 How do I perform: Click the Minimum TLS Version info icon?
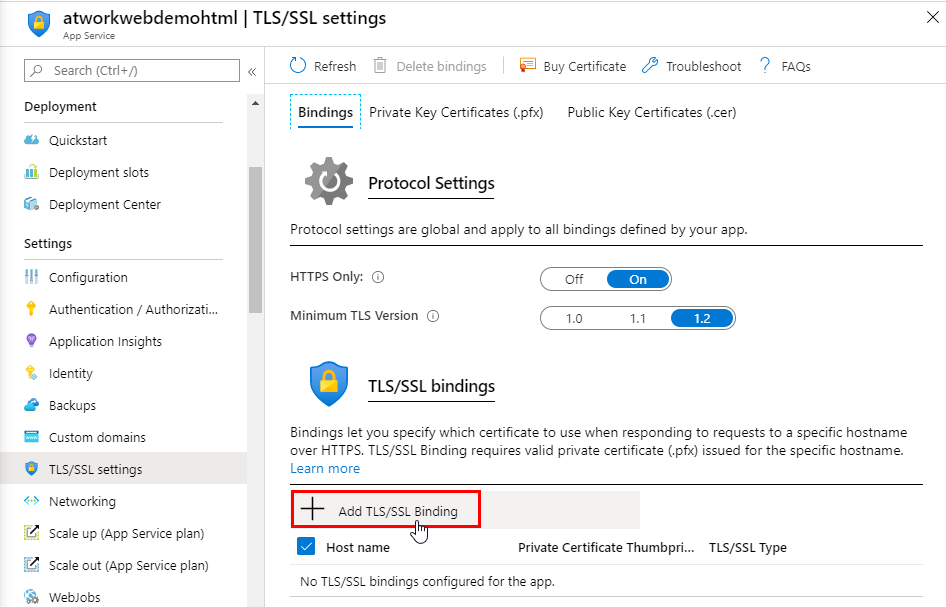(433, 316)
